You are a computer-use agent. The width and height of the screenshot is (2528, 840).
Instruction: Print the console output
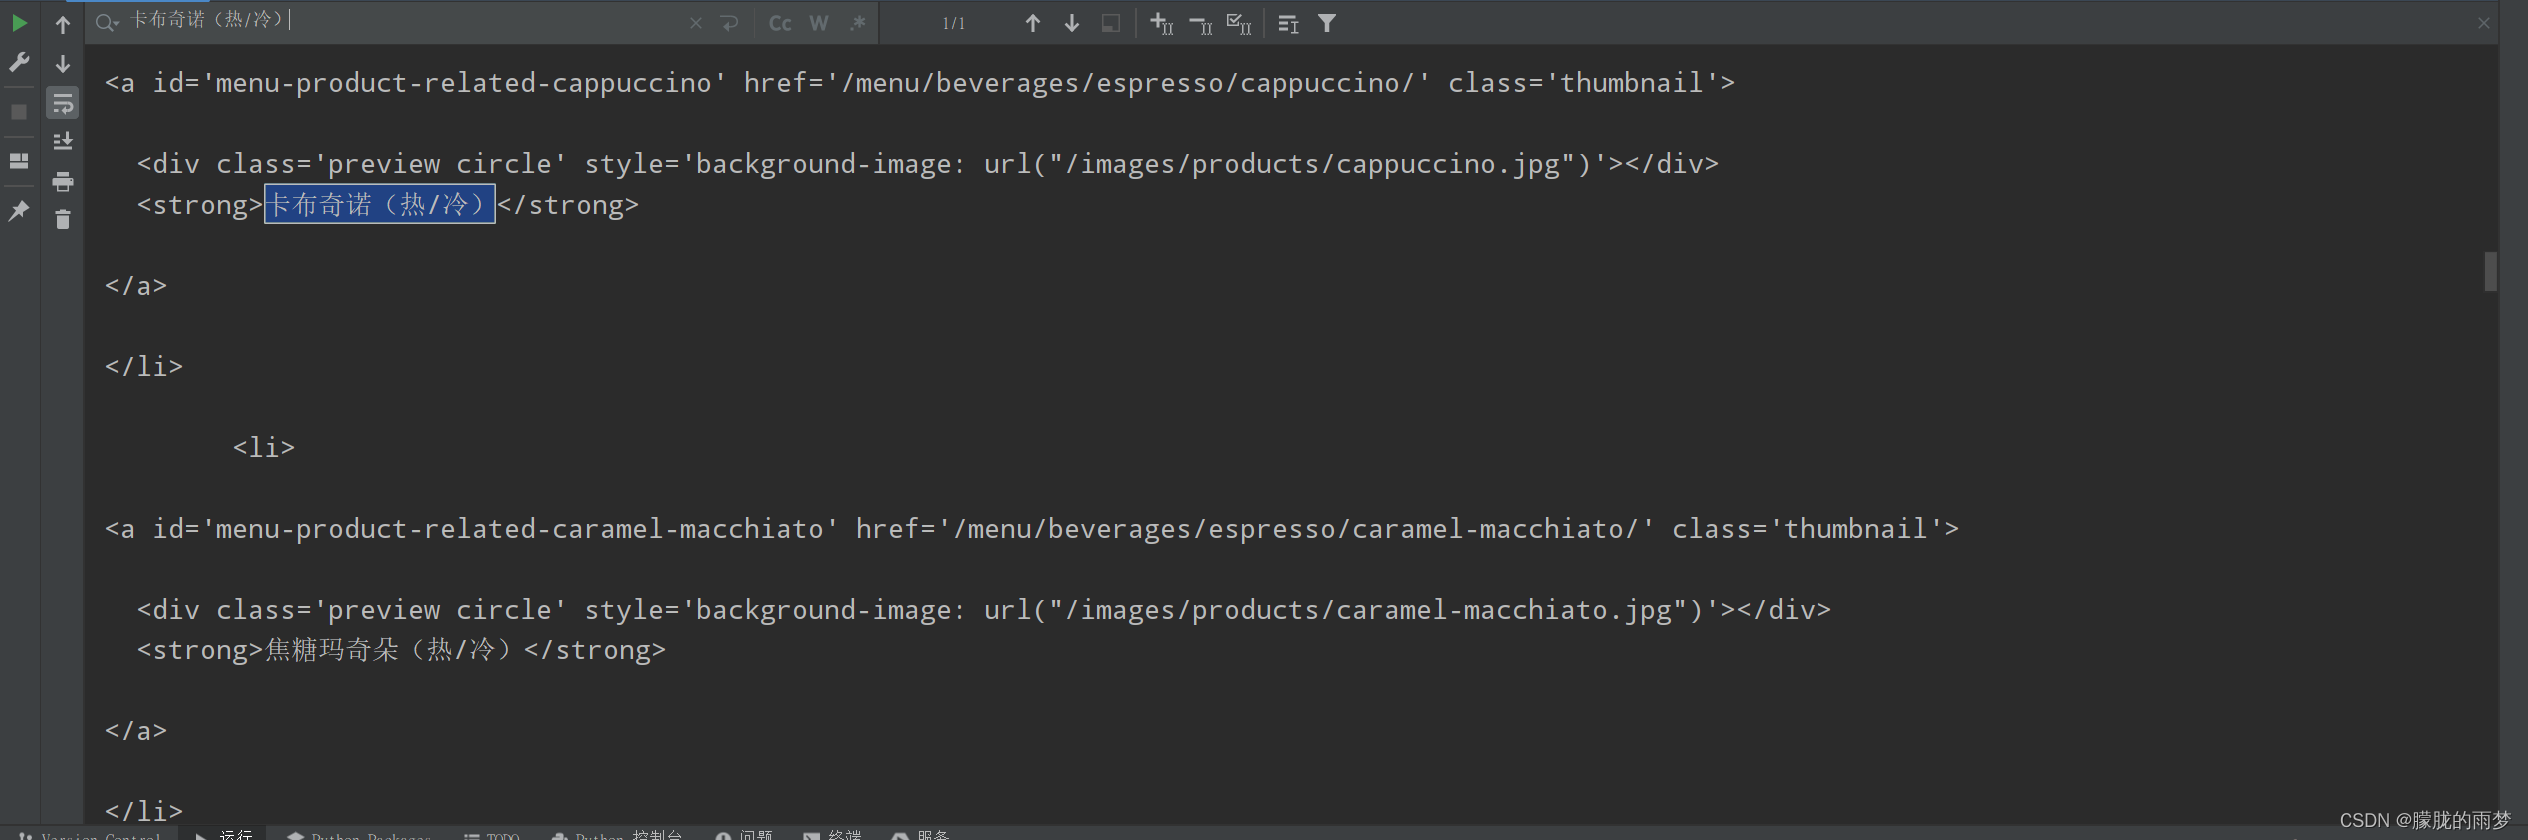[63, 181]
